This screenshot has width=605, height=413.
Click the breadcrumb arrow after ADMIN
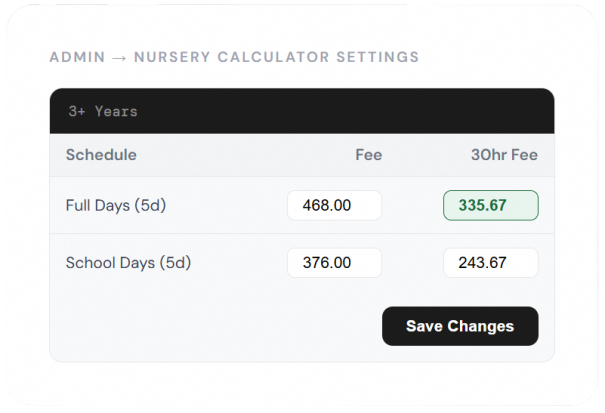point(120,57)
